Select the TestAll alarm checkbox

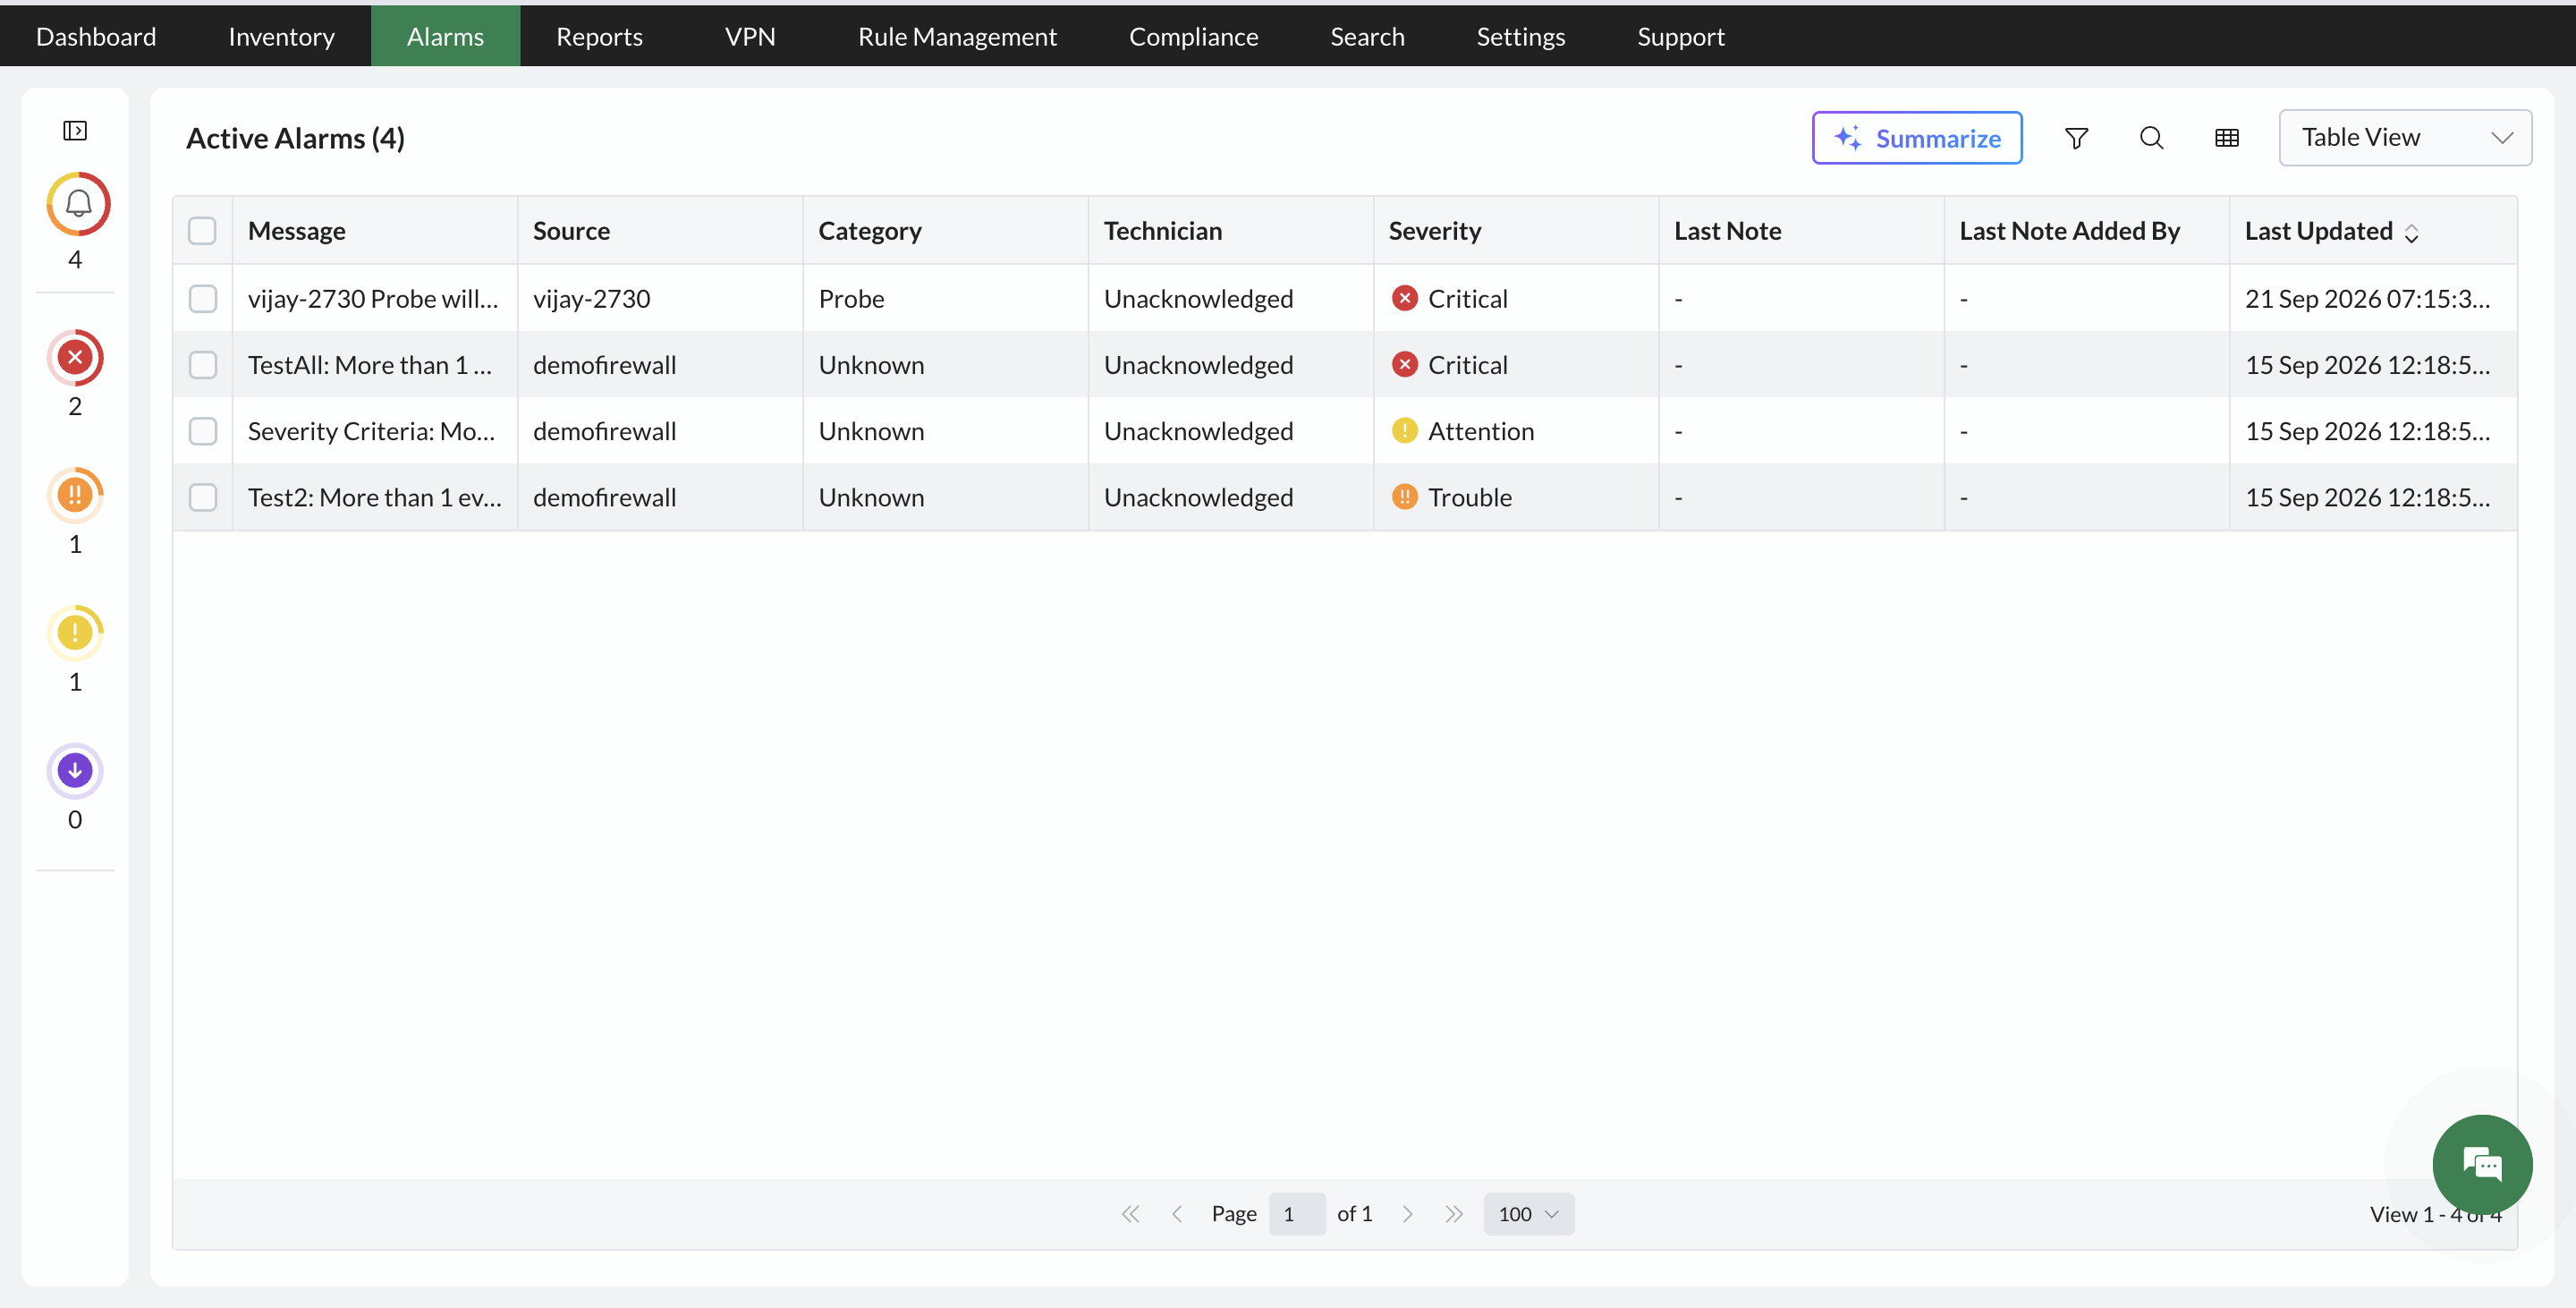pos(202,365)
